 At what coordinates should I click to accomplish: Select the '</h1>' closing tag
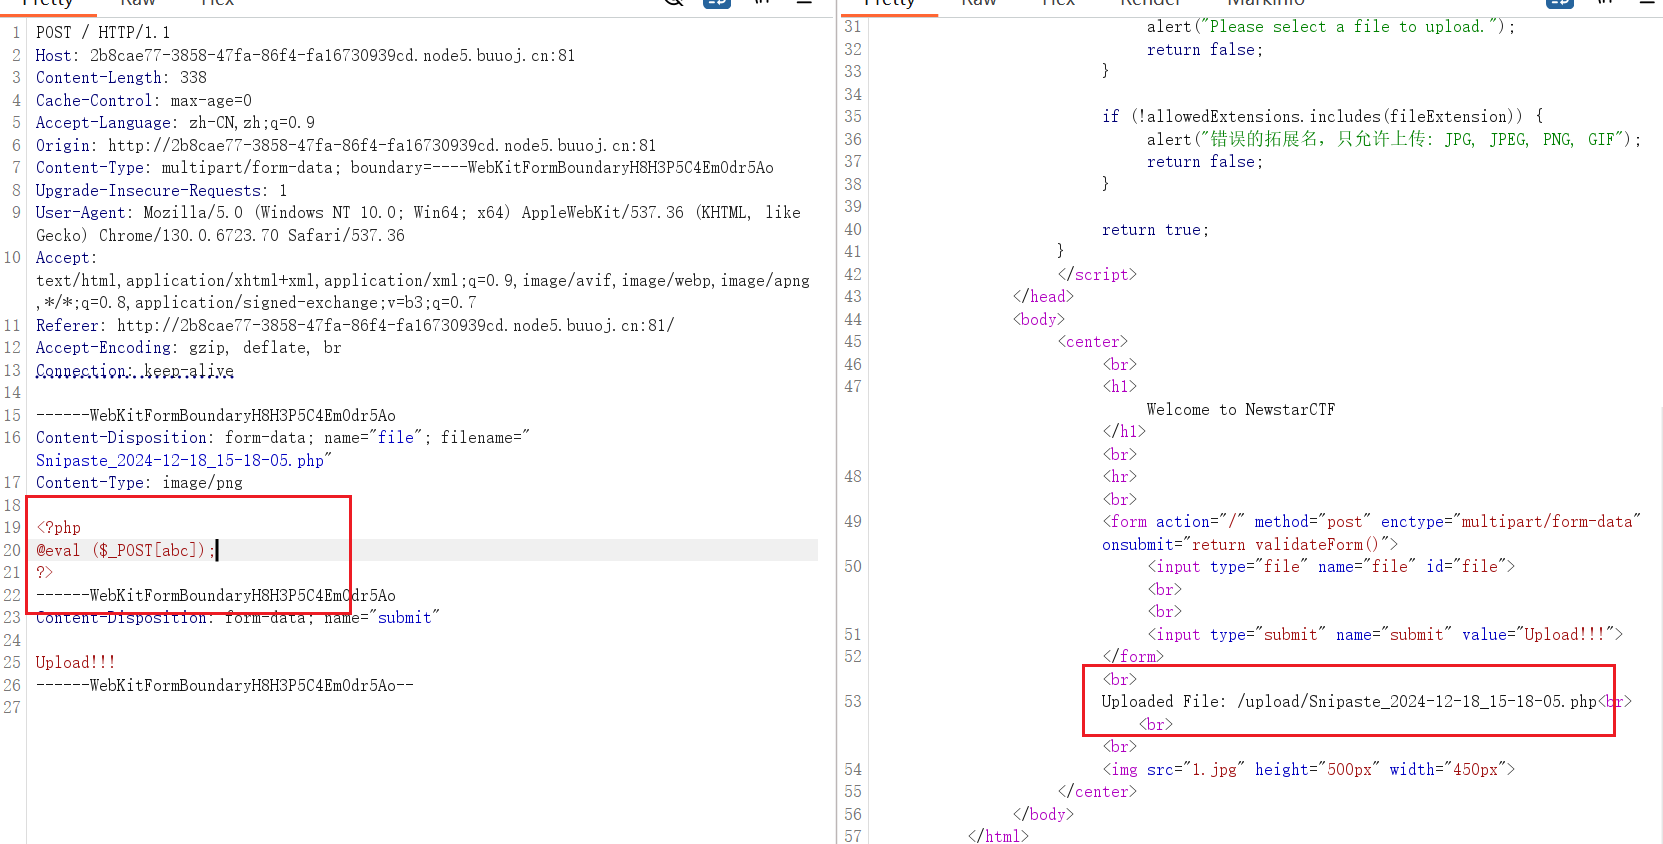1124,432
